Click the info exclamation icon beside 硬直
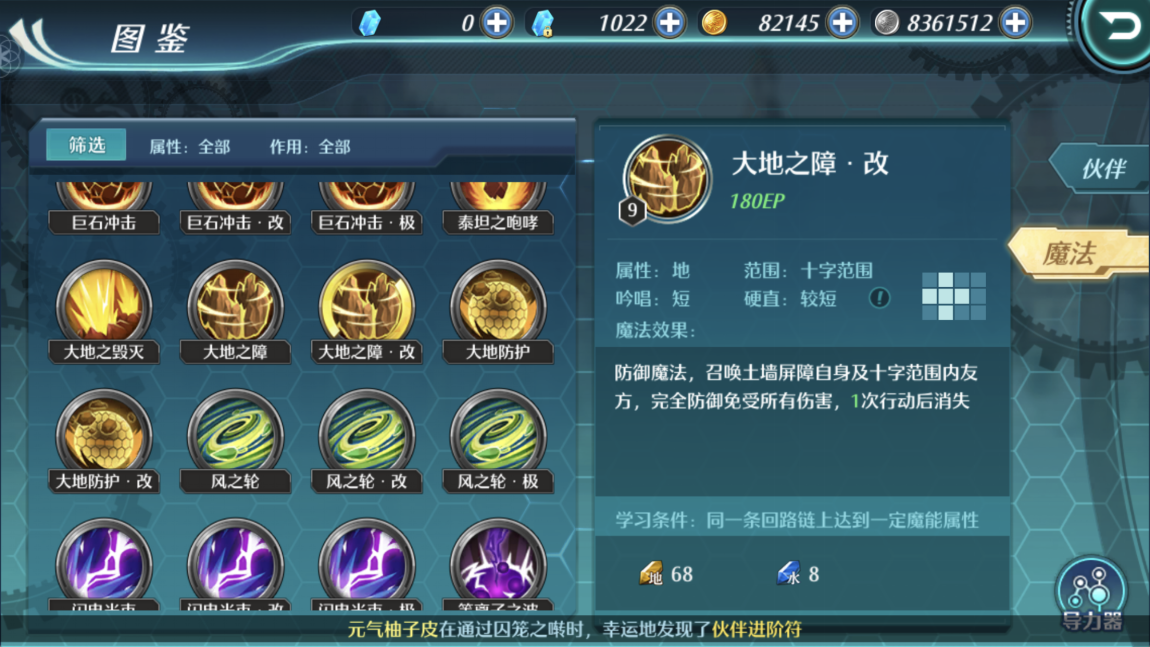The image size is (1150, 647). coord(879,298)
